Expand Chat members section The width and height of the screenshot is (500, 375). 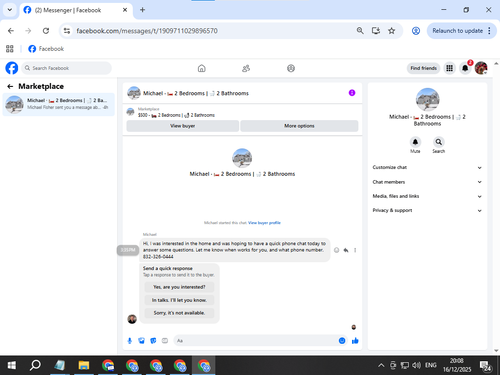tap(427, 182)
